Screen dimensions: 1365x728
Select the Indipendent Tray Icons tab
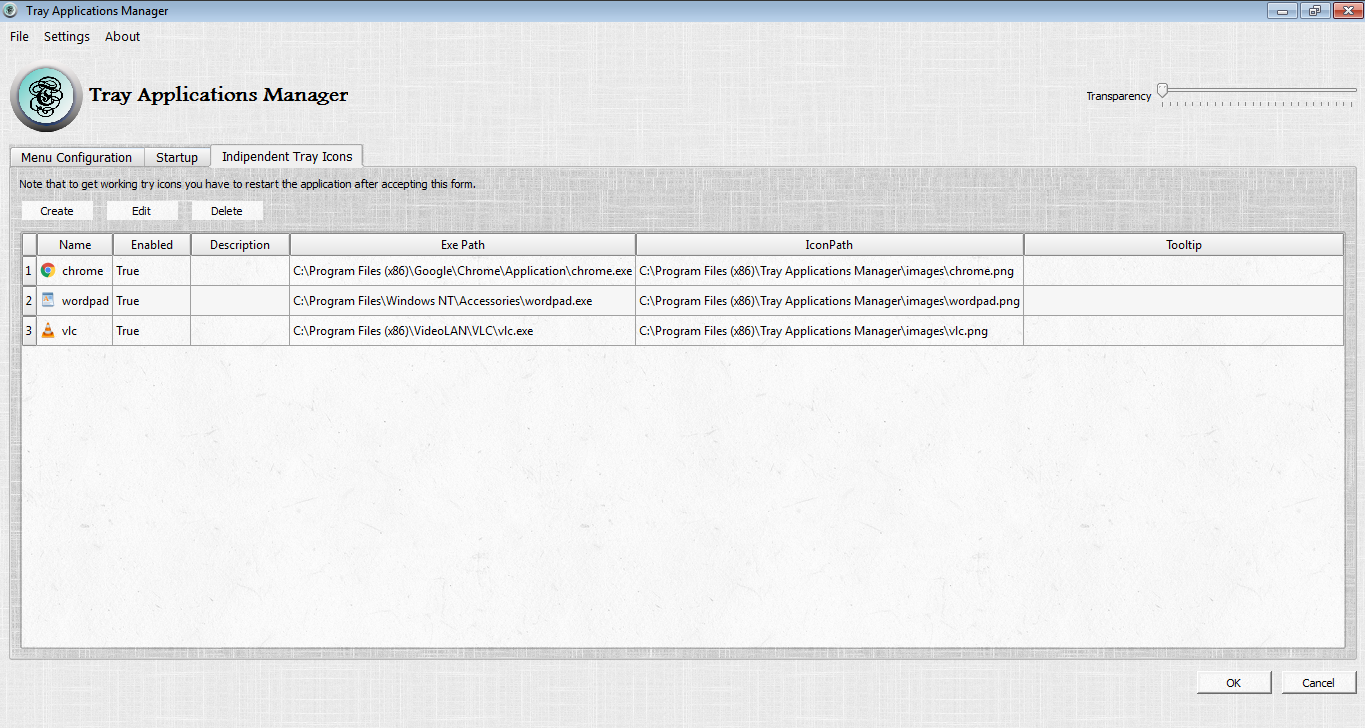point(286,156)
